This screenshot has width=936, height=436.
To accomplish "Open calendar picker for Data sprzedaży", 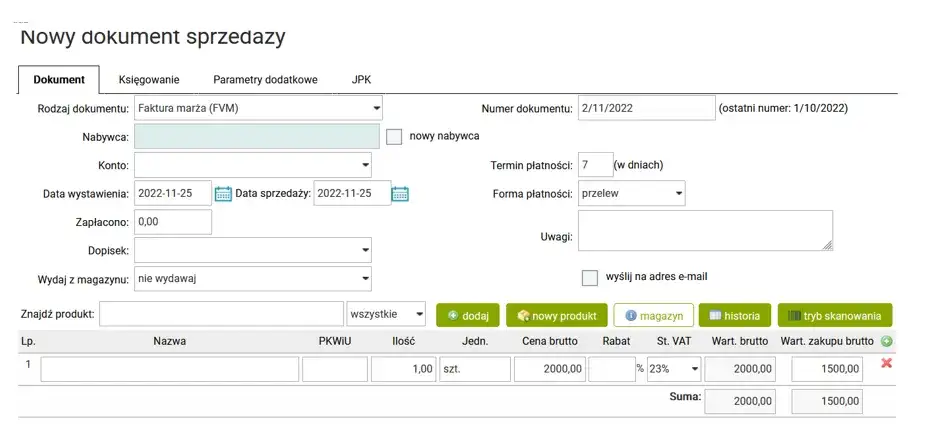I will 400,194.
